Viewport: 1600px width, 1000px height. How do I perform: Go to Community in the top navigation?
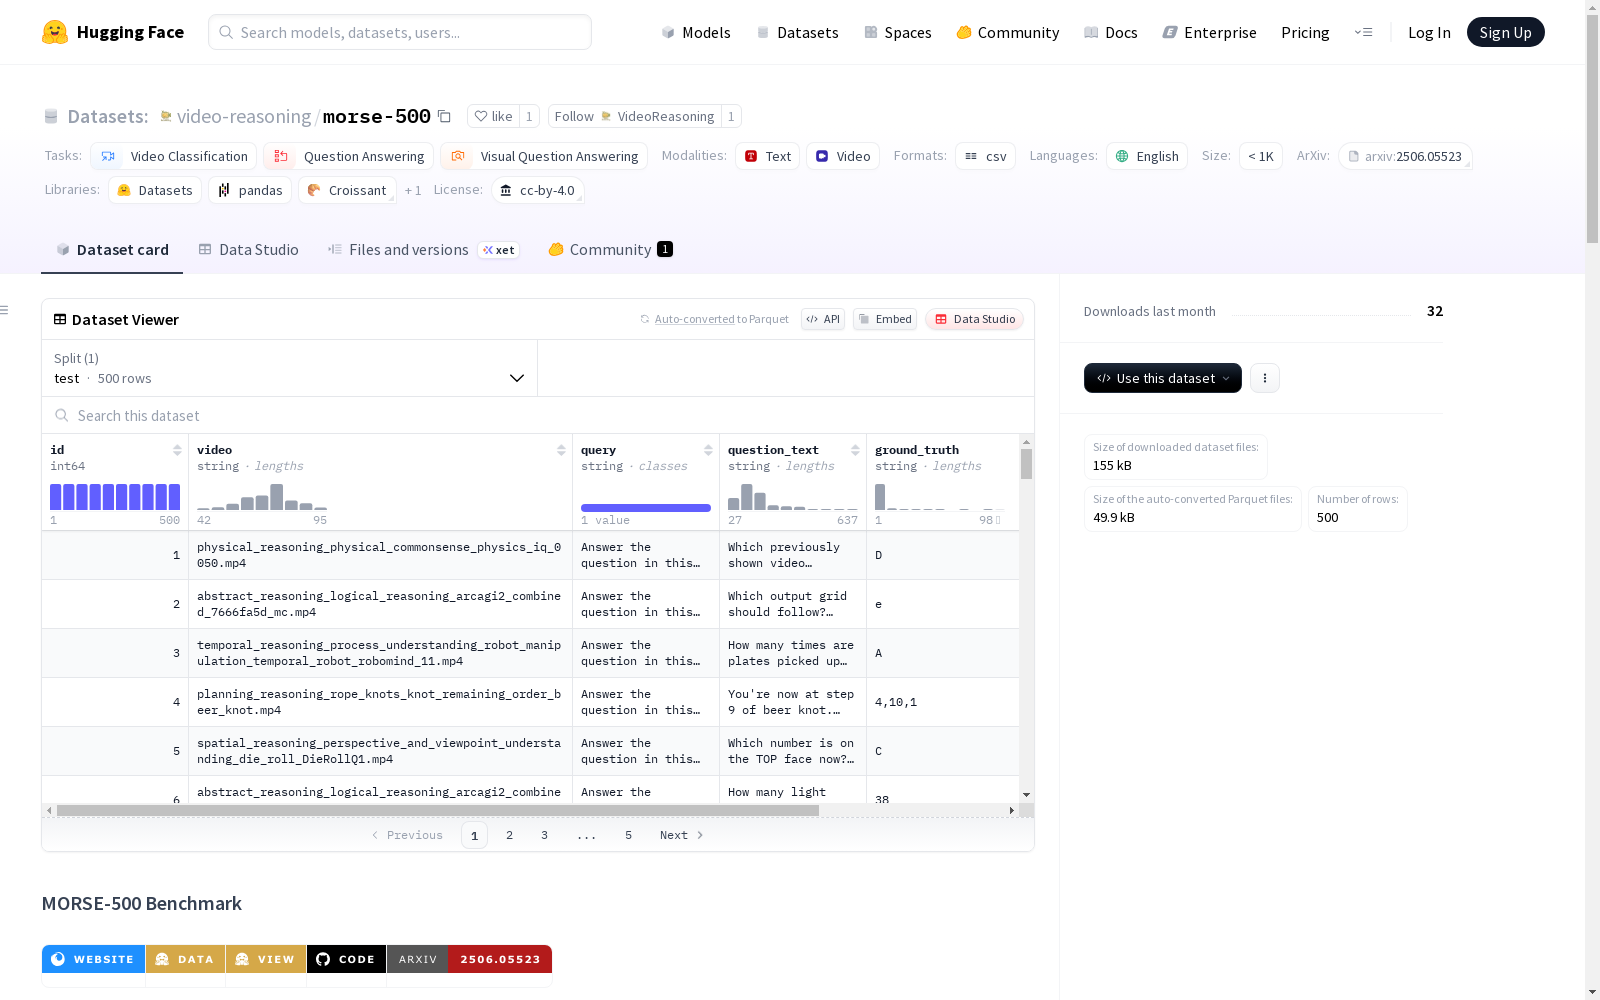[x=1007, y=32]
